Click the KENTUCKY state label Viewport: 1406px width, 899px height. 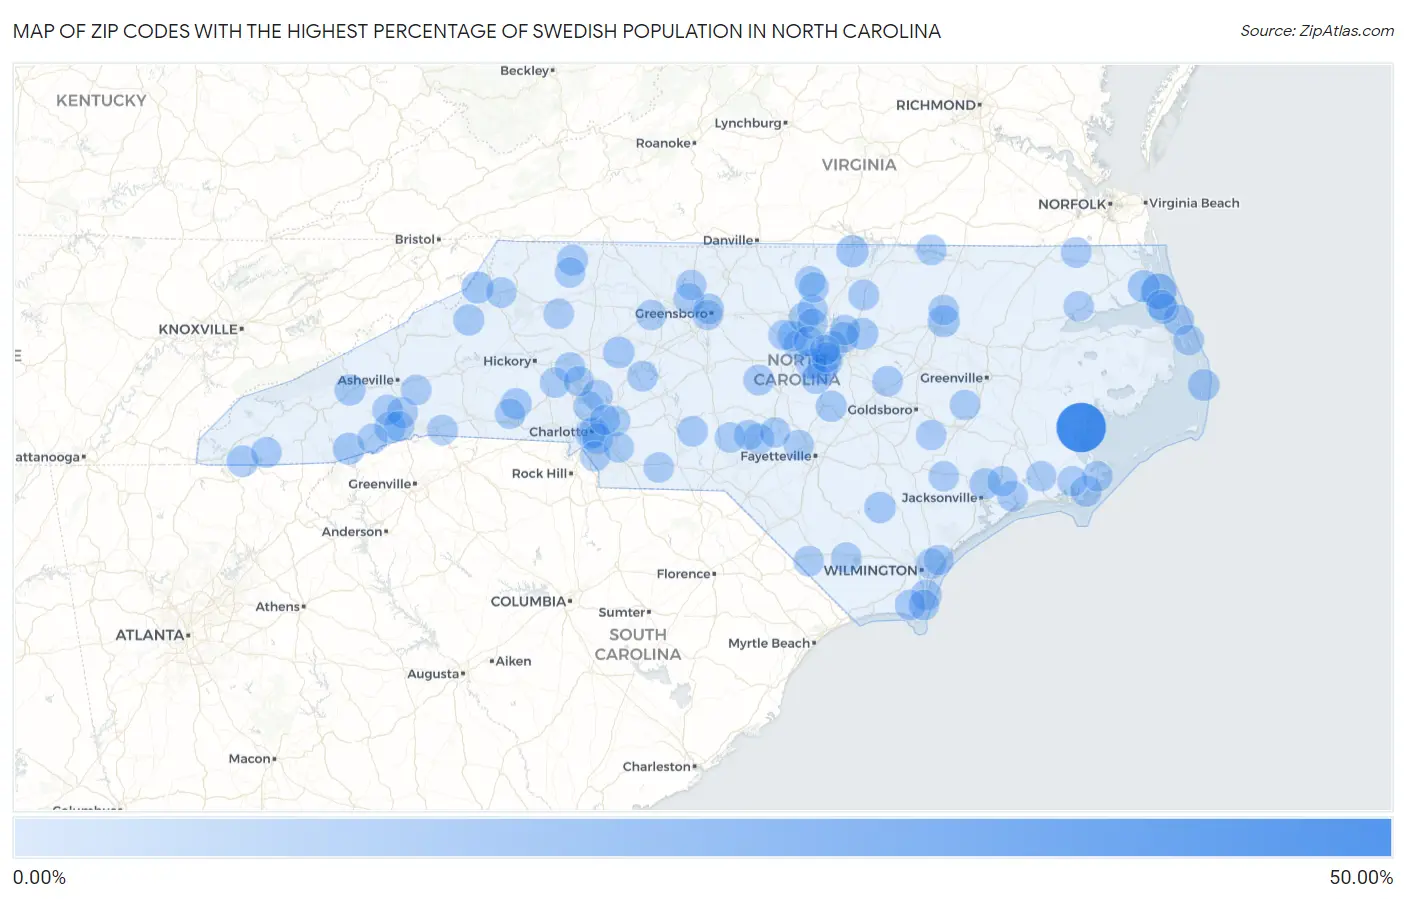(101, 101)
